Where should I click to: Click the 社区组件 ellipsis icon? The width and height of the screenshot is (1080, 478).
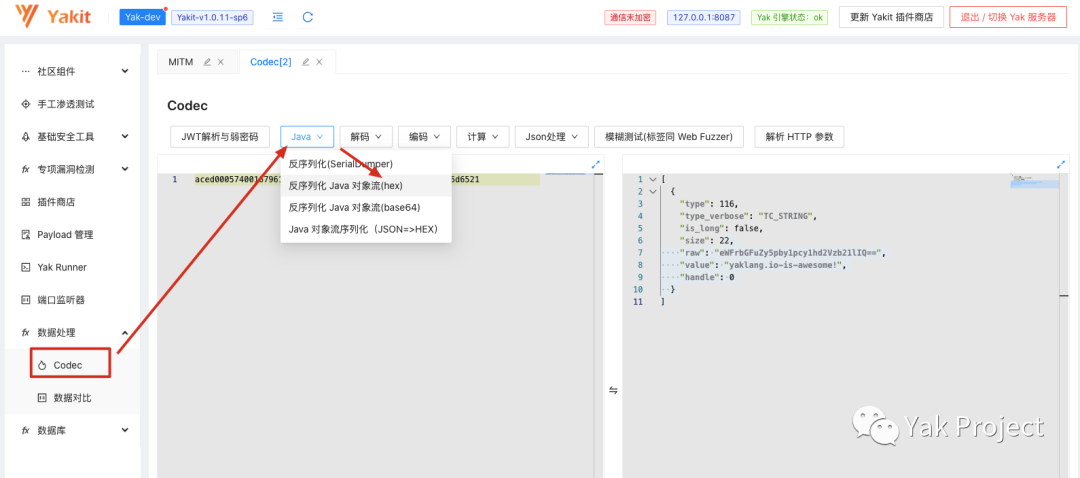pyautogui.click(x=25, y=71)
